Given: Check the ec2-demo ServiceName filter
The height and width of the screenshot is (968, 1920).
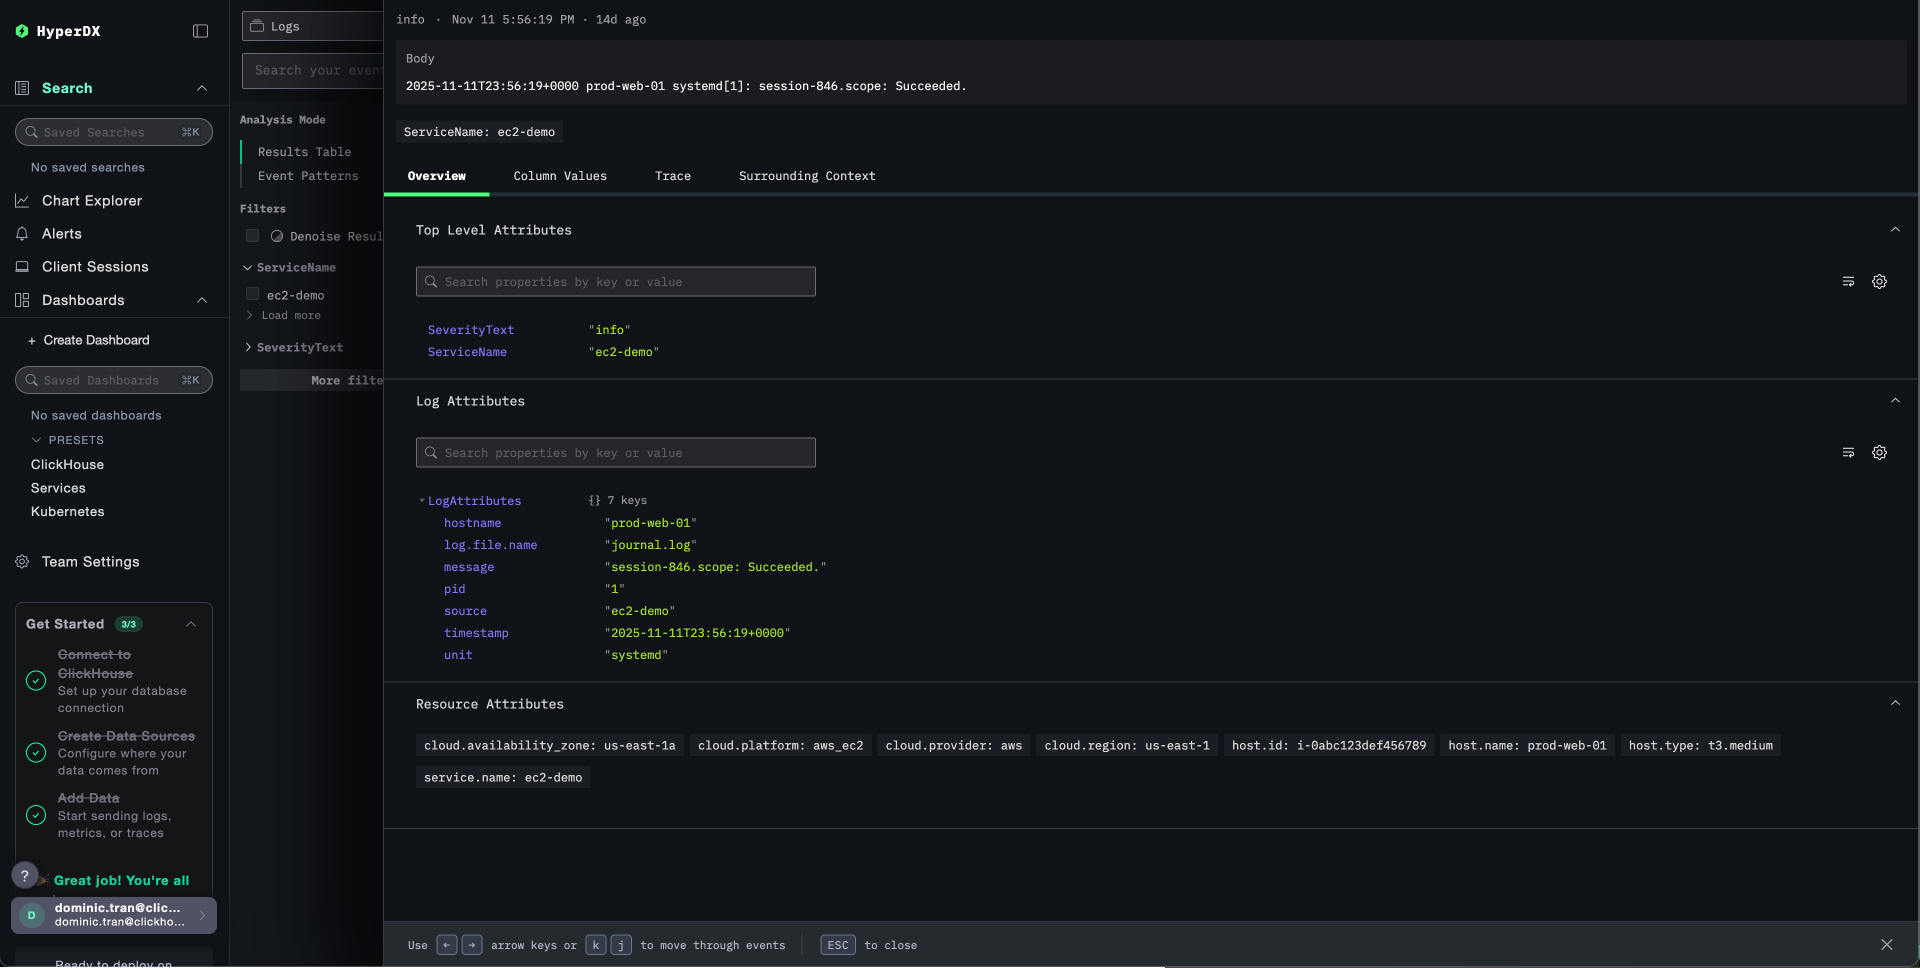Looking at the screenshot, I should point(252,295).
